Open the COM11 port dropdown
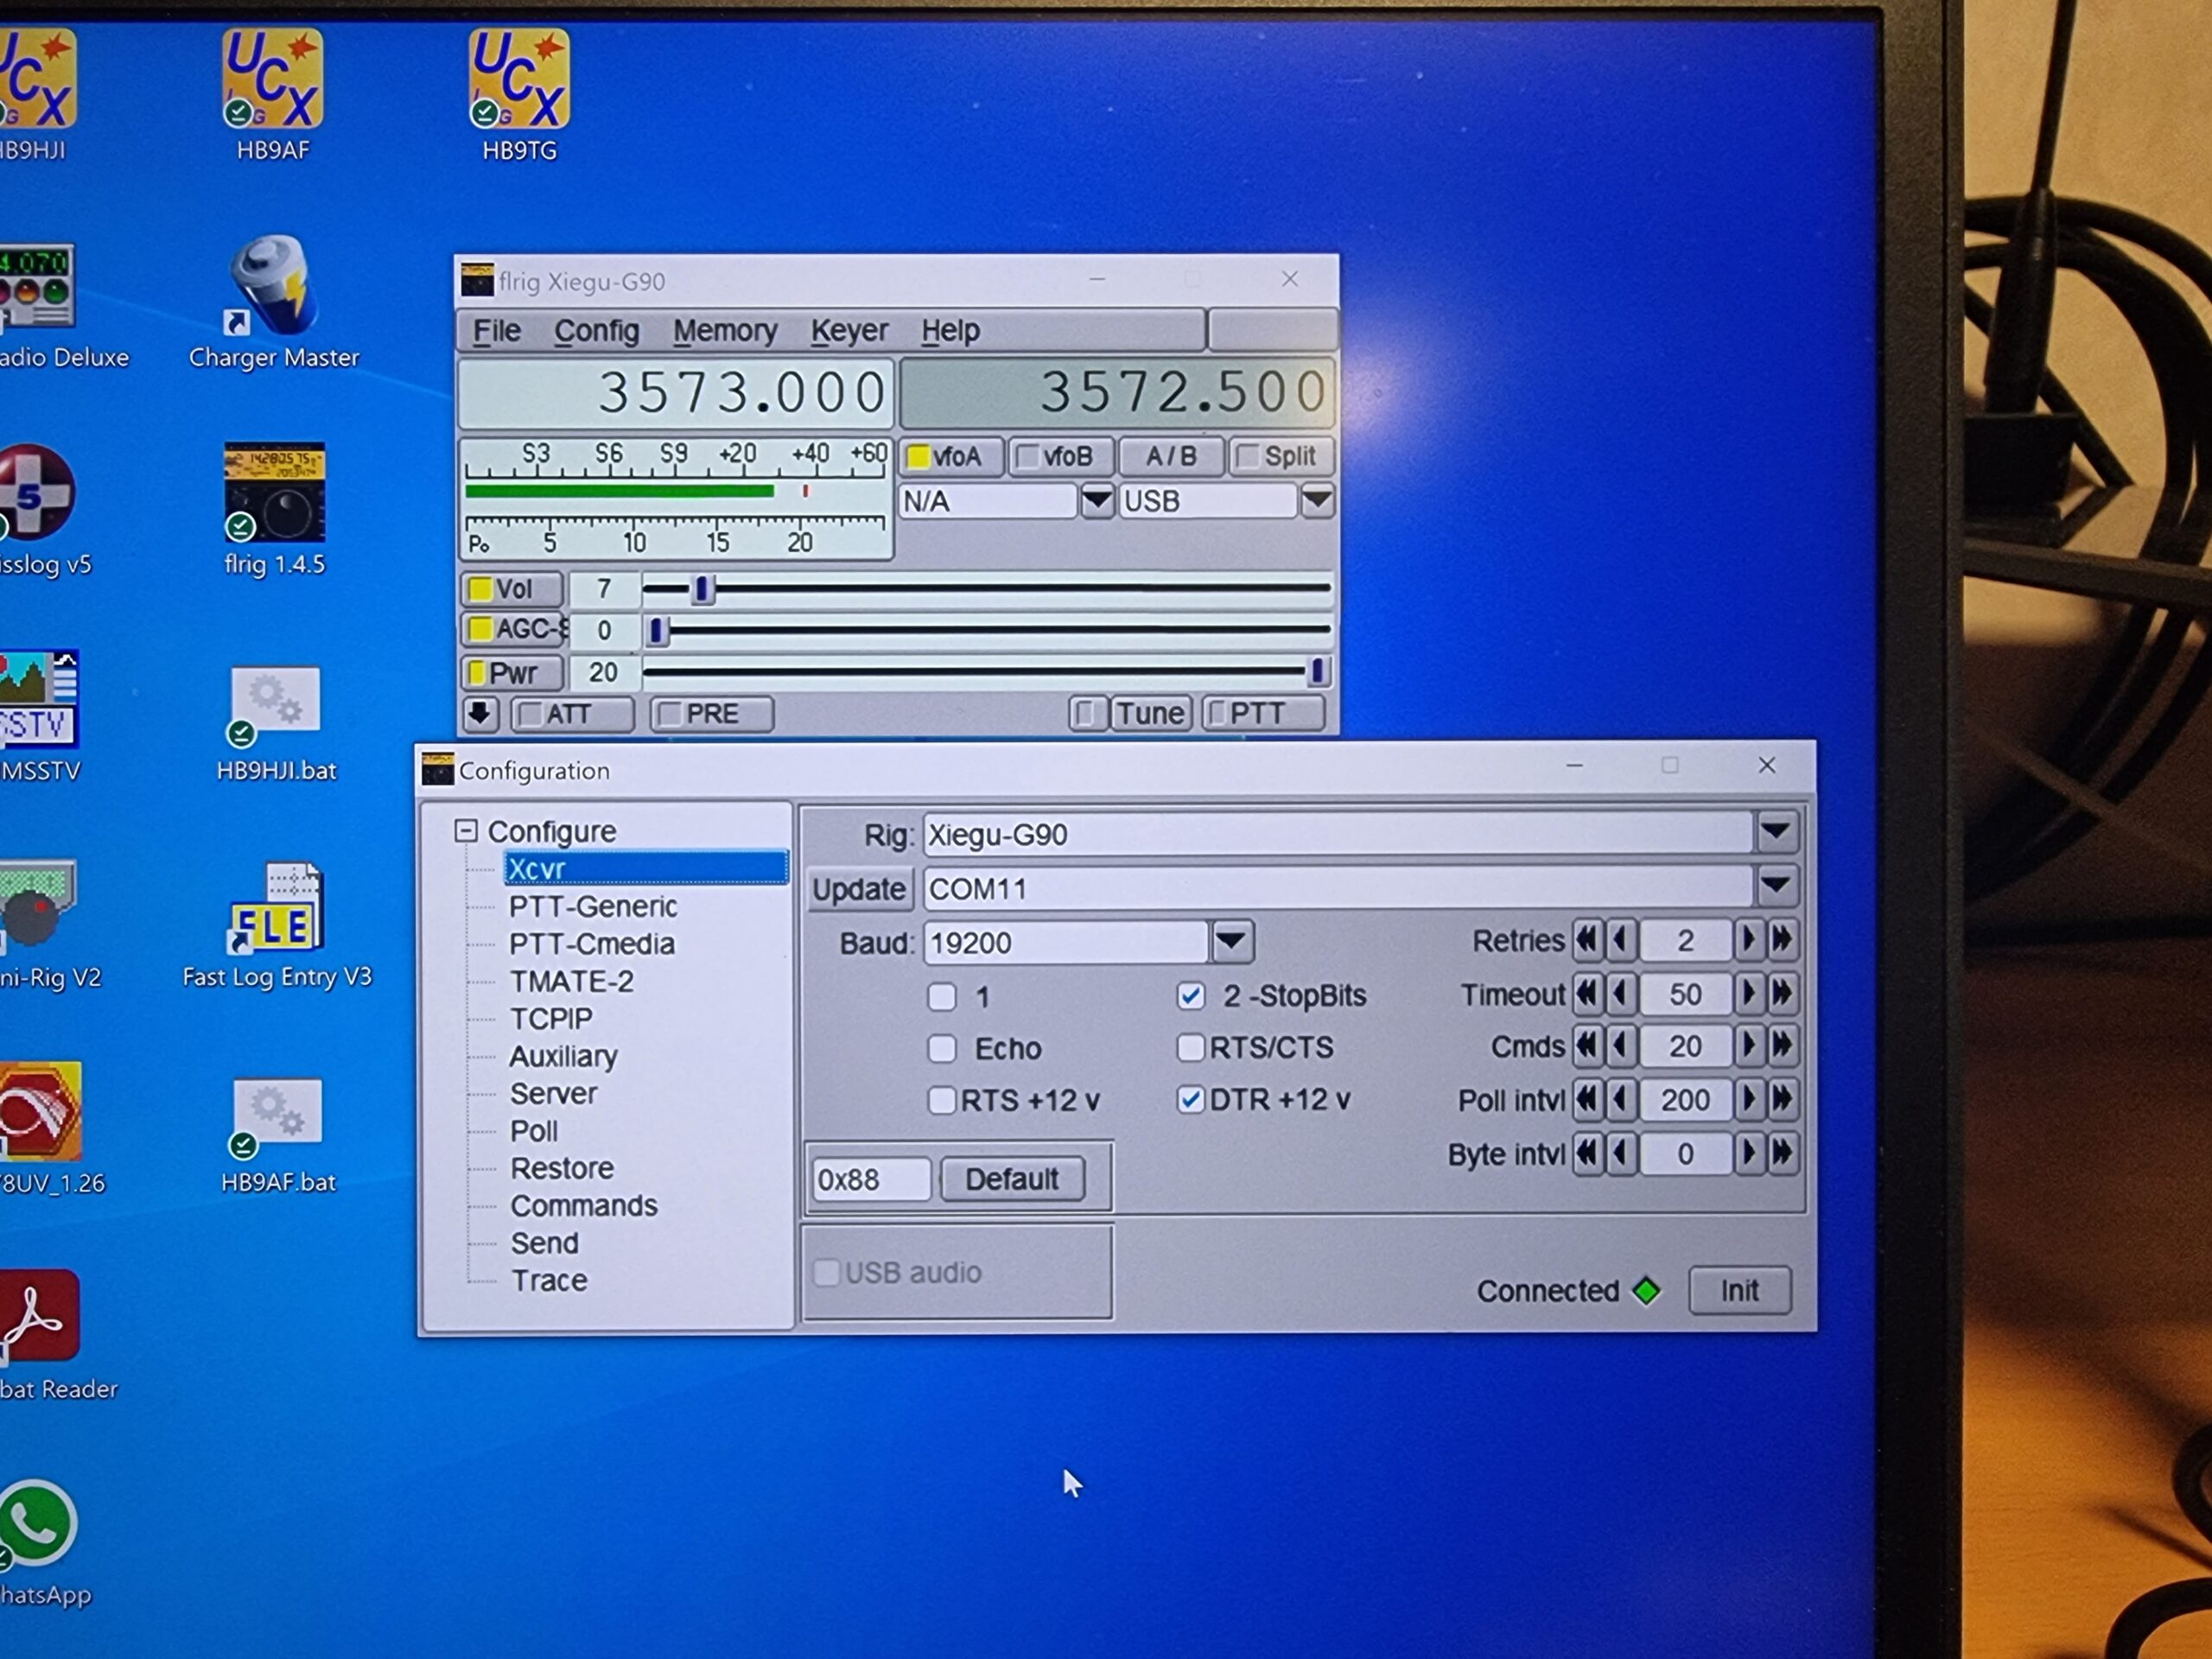Screen dimensions: 2212x1659 tap(1776, 887)
